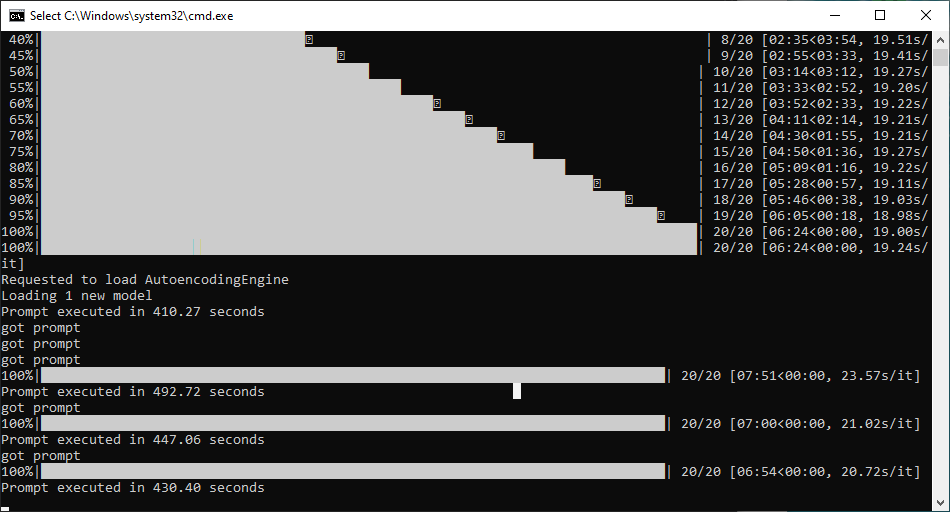
Task: Click the vertical scrollbar thumb
Action: coord(941,56)
